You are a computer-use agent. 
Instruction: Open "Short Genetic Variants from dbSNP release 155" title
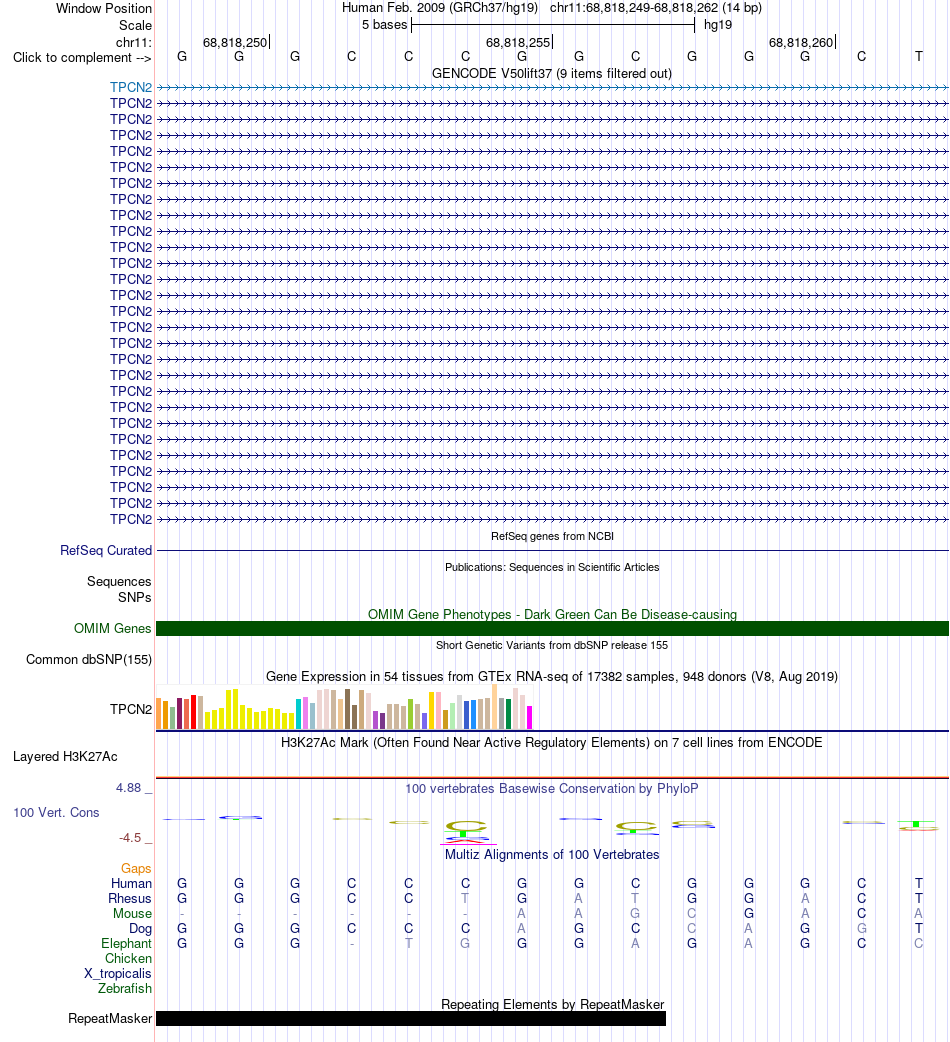click(x=552, y=645)
